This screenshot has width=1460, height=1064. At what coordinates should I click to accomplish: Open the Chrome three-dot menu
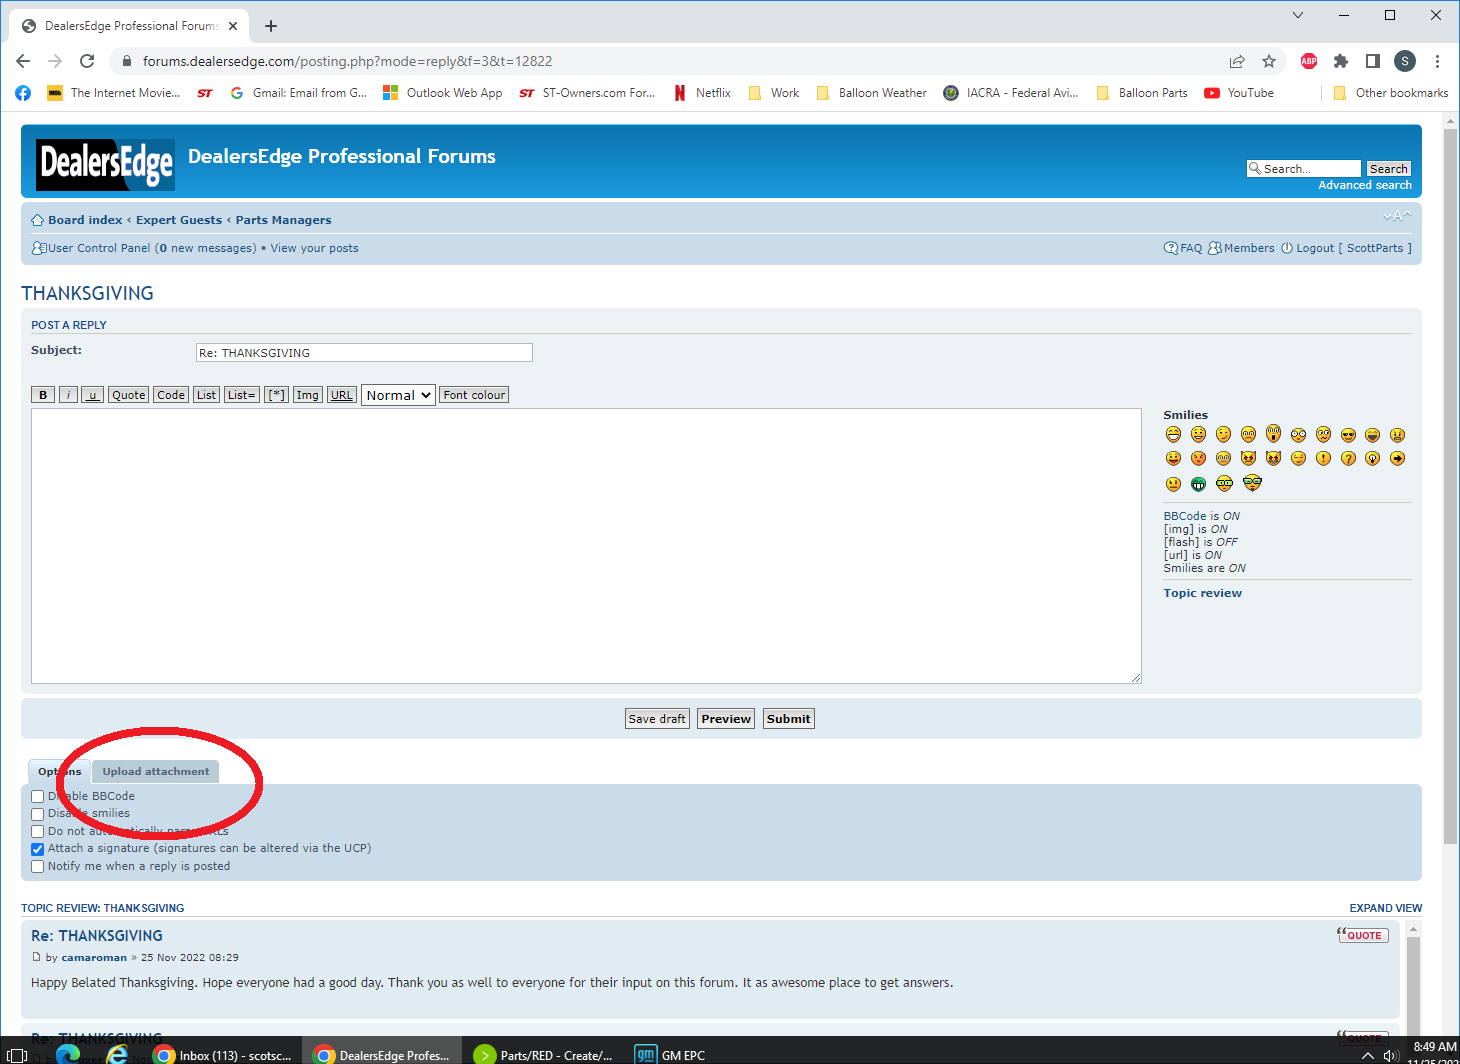(x=1437, y=61)
